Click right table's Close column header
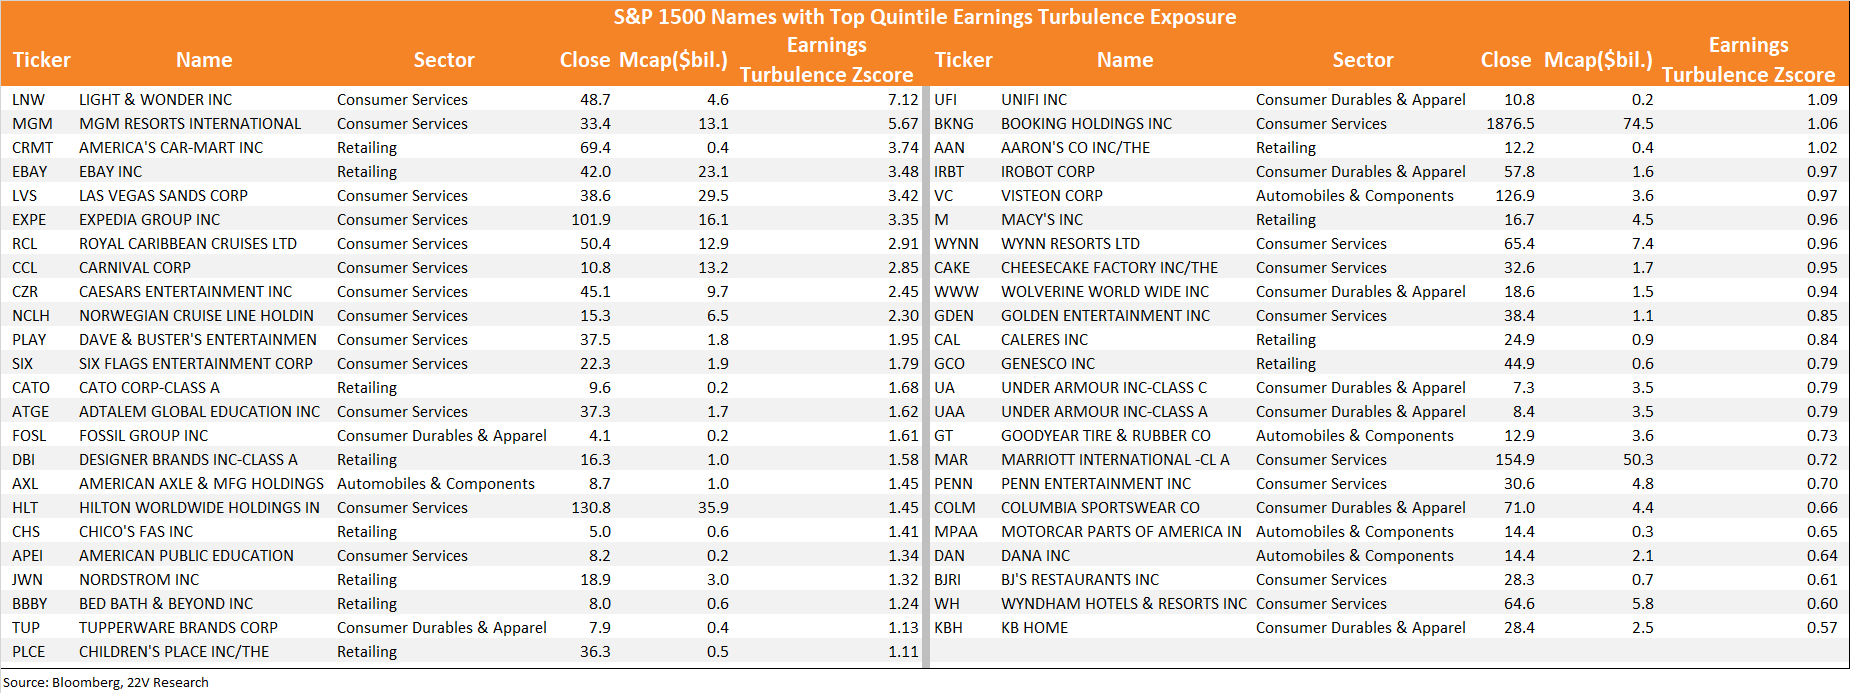This screenshot has height=693, width=1850. pos(1505,60)
